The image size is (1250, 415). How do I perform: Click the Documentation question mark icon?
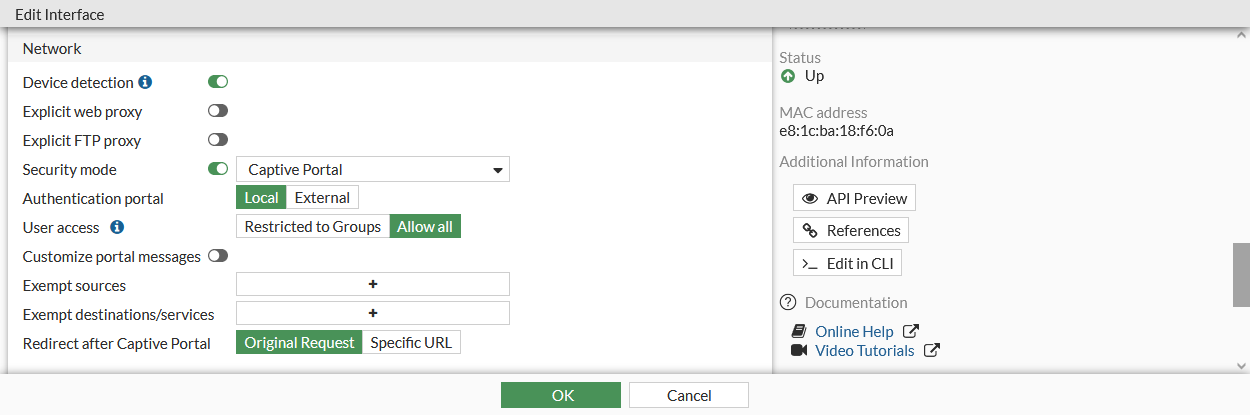point(788,302)
